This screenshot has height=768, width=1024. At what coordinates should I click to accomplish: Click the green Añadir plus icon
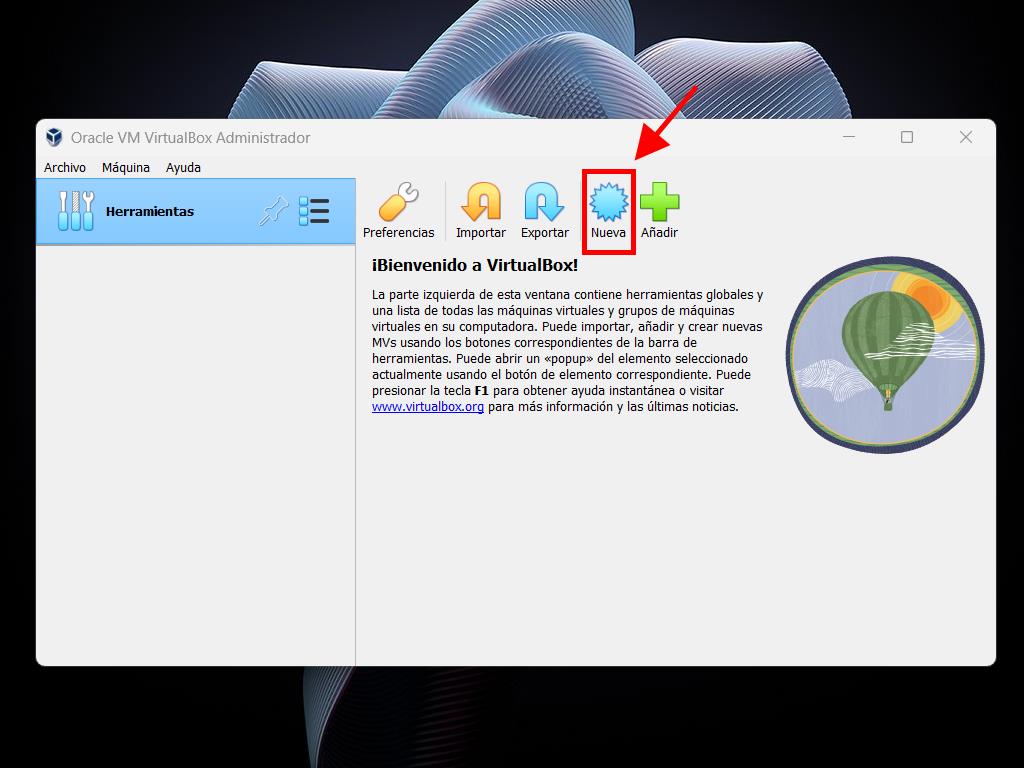659,203
